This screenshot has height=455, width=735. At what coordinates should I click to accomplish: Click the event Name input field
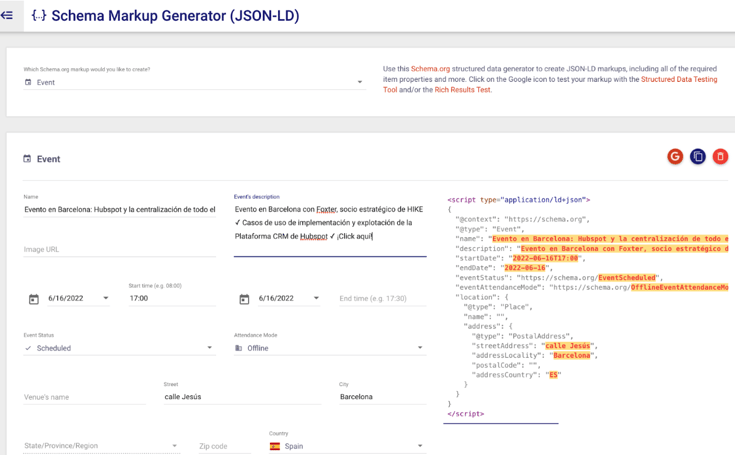coord(120,209)
